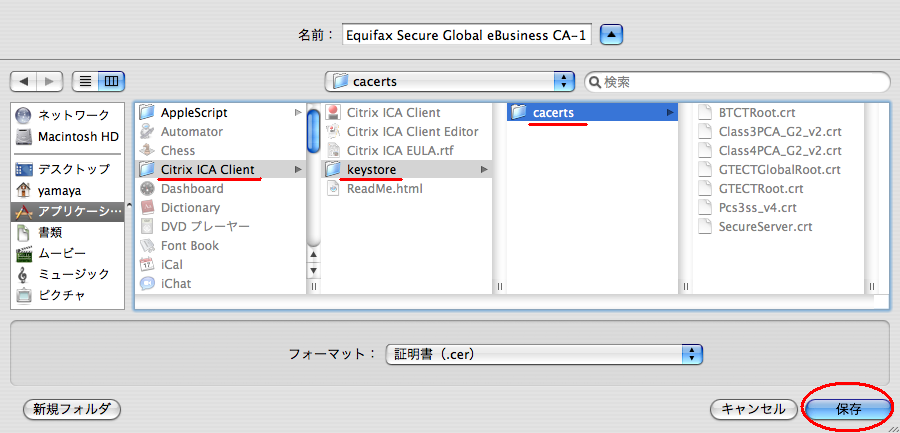The height and width of the screenshot is (433, 900).
Task: Expand the AppleScript folder arrow
Action: point(298,113)
